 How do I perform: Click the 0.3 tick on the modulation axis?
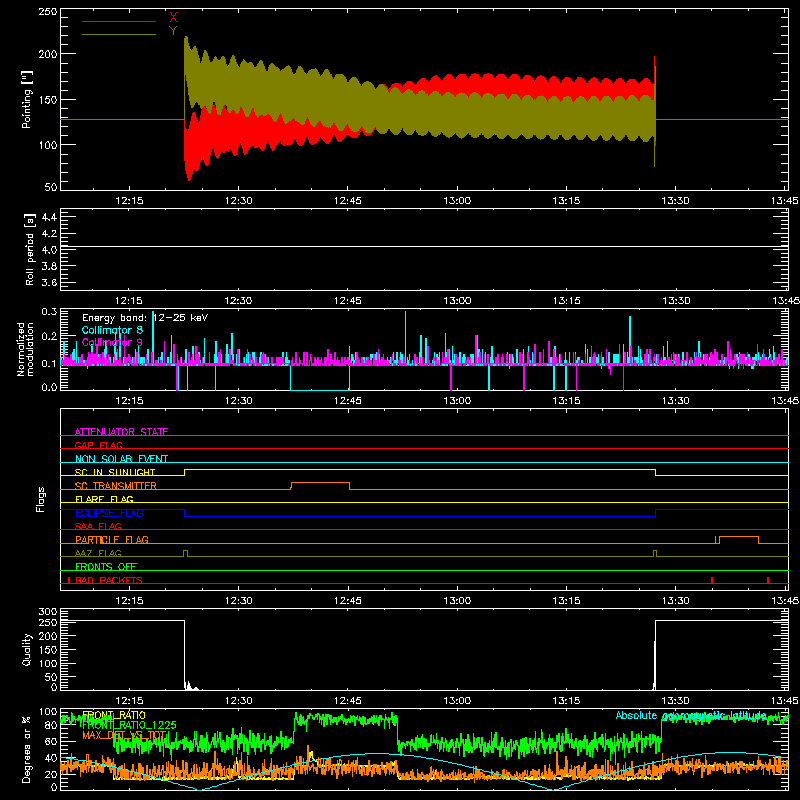point(49,311)
